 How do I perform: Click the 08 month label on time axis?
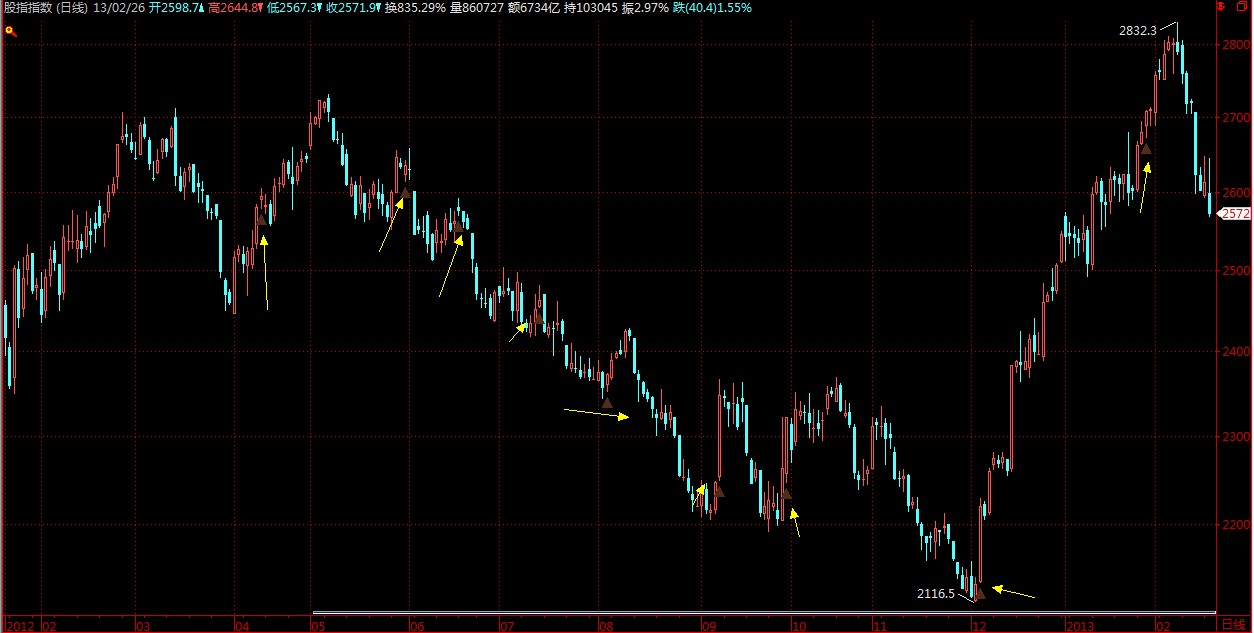[606, 625]
